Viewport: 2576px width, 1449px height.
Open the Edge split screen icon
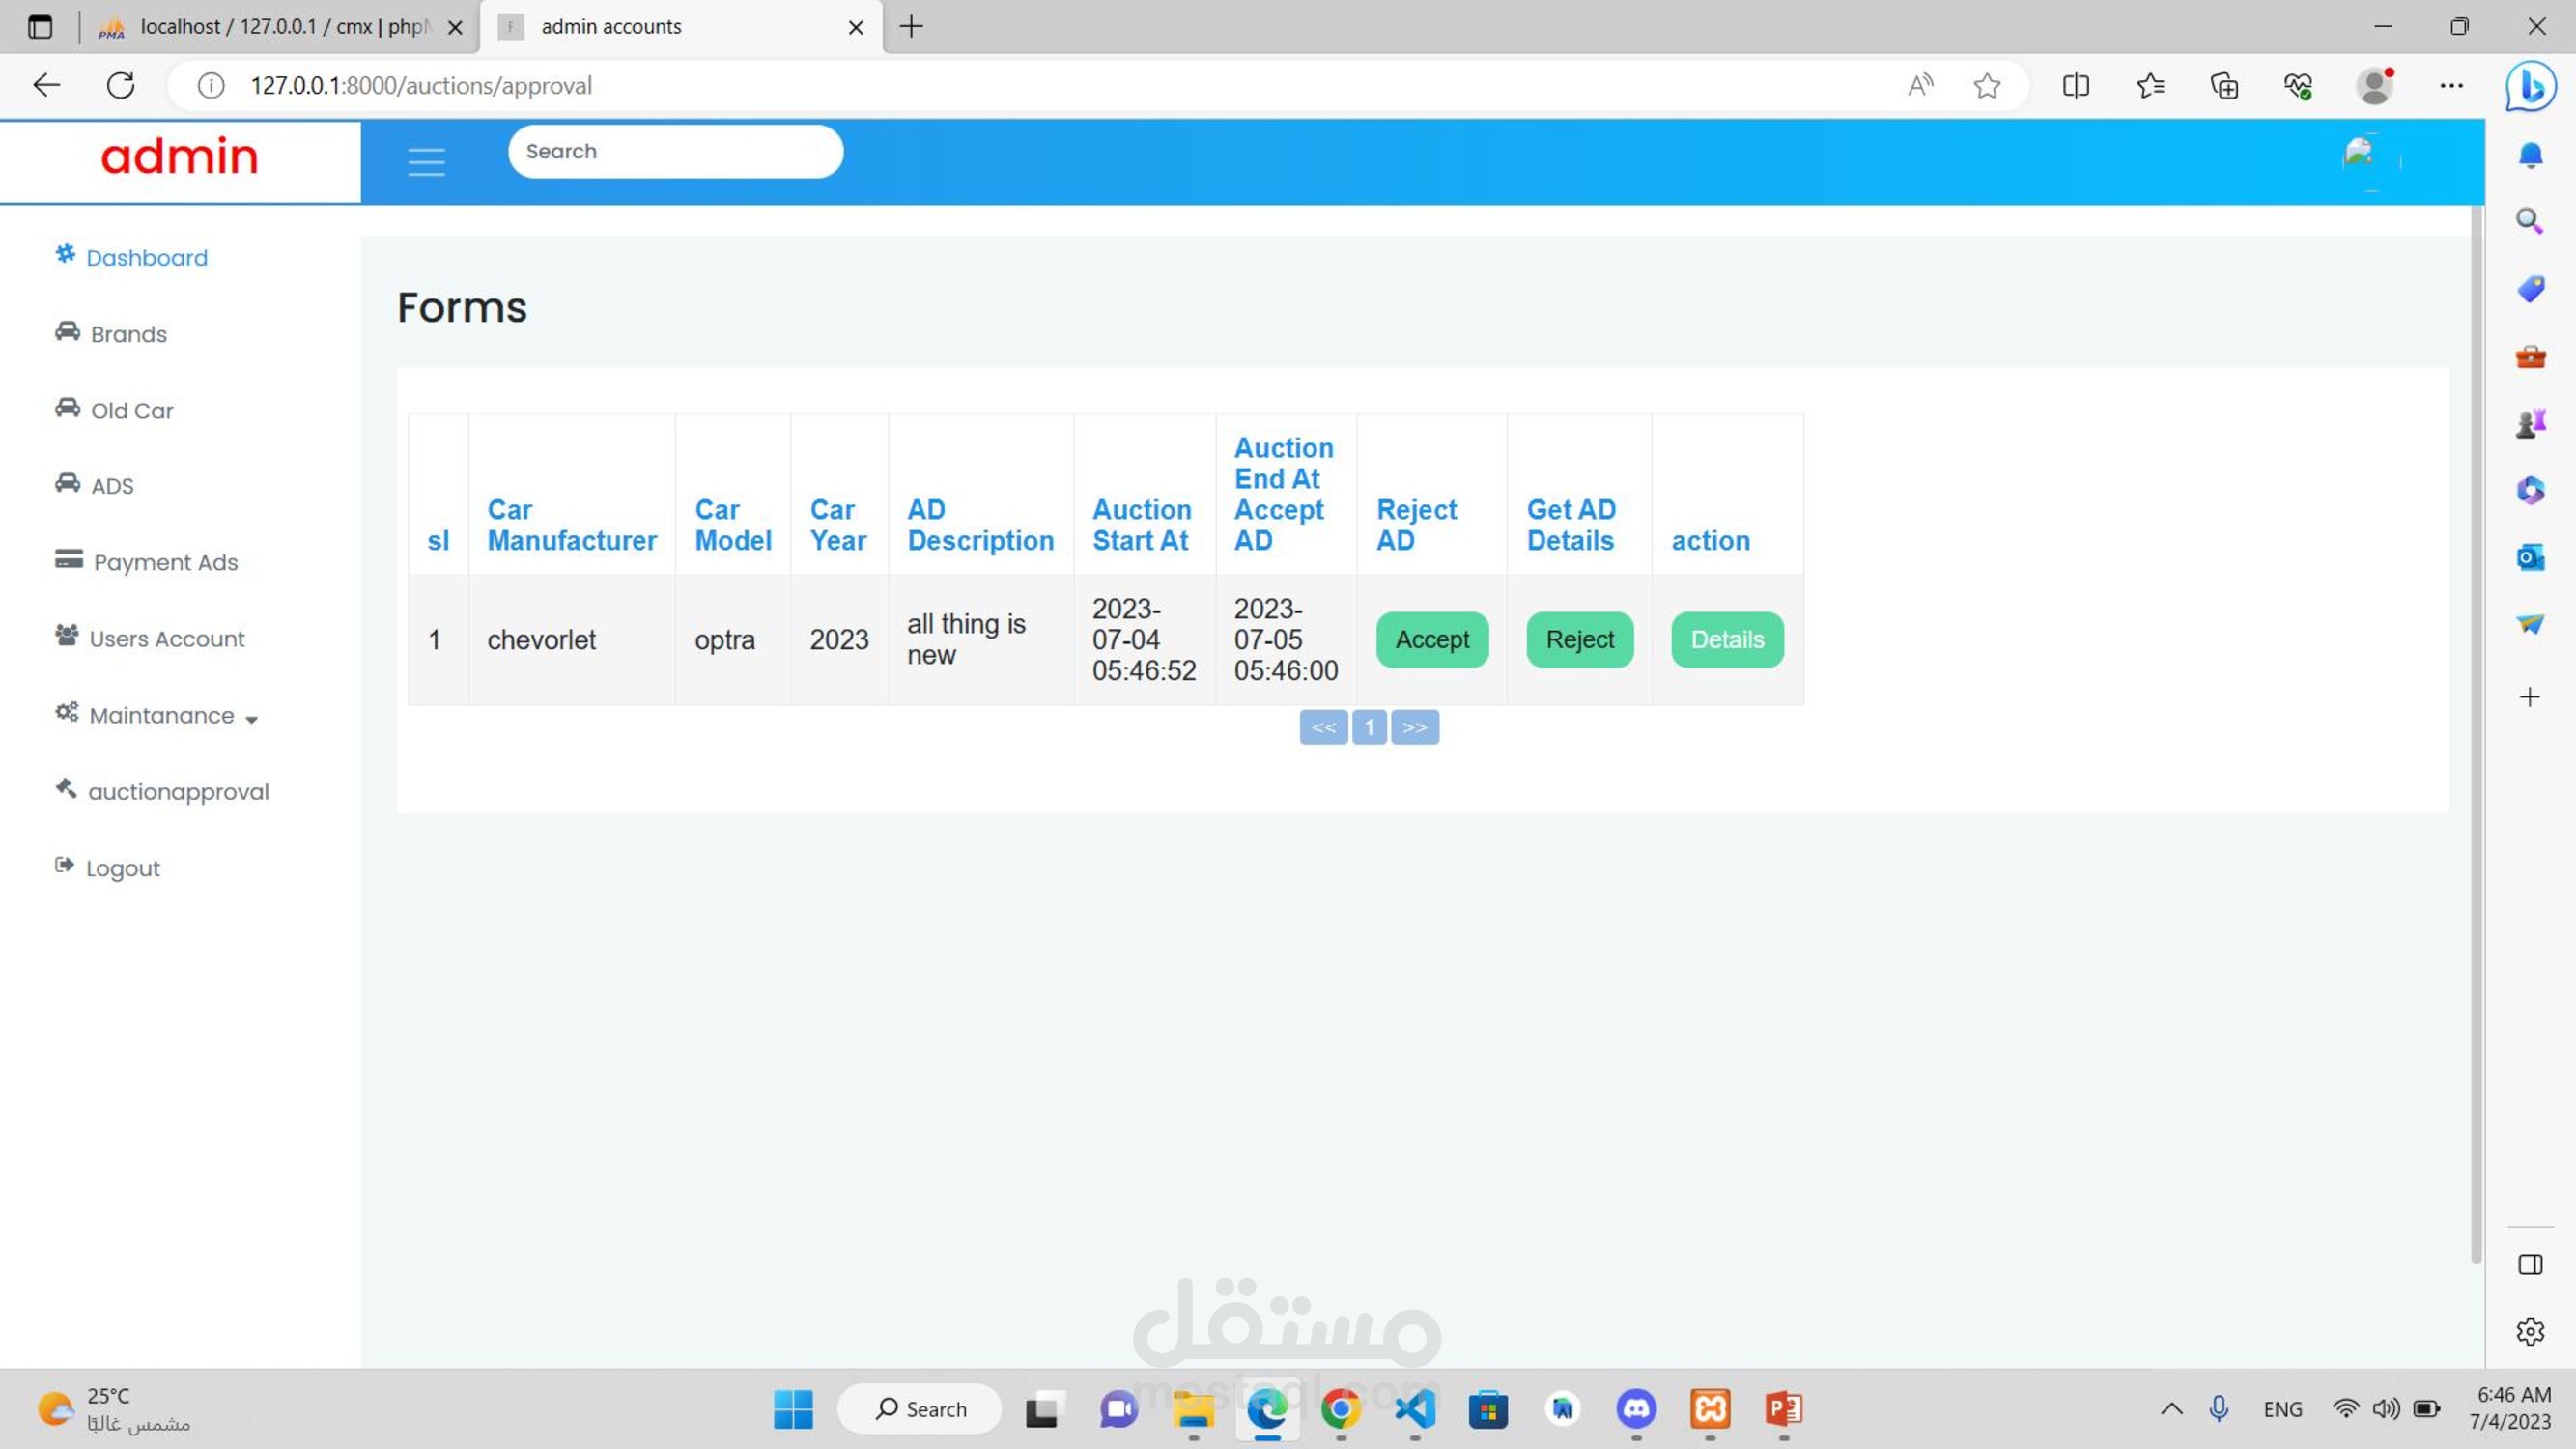[2075, 86]
